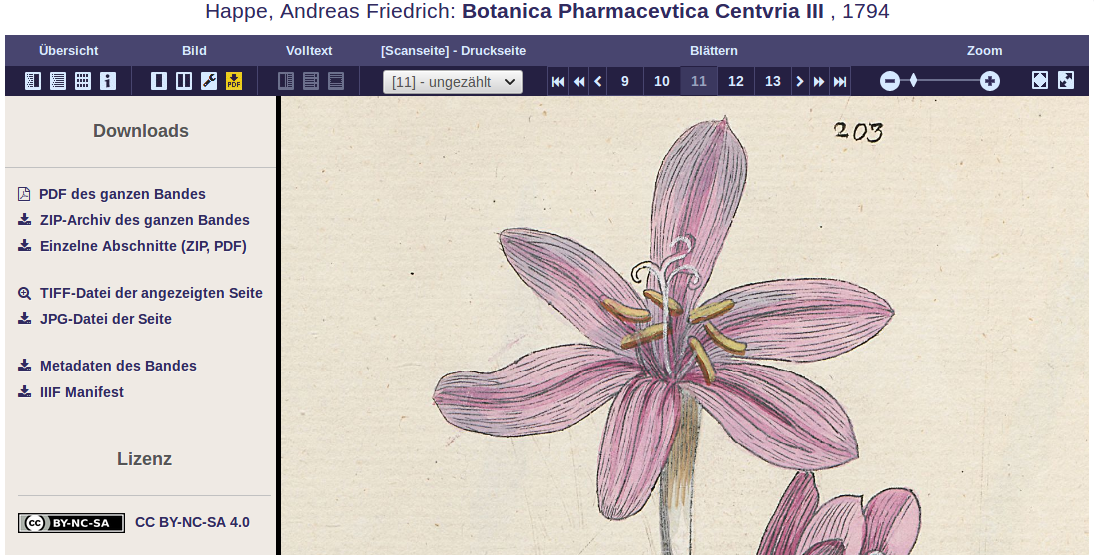This screenshot has width=1094, height=555.
Task: Go to page 12
Action: [735, 82]
